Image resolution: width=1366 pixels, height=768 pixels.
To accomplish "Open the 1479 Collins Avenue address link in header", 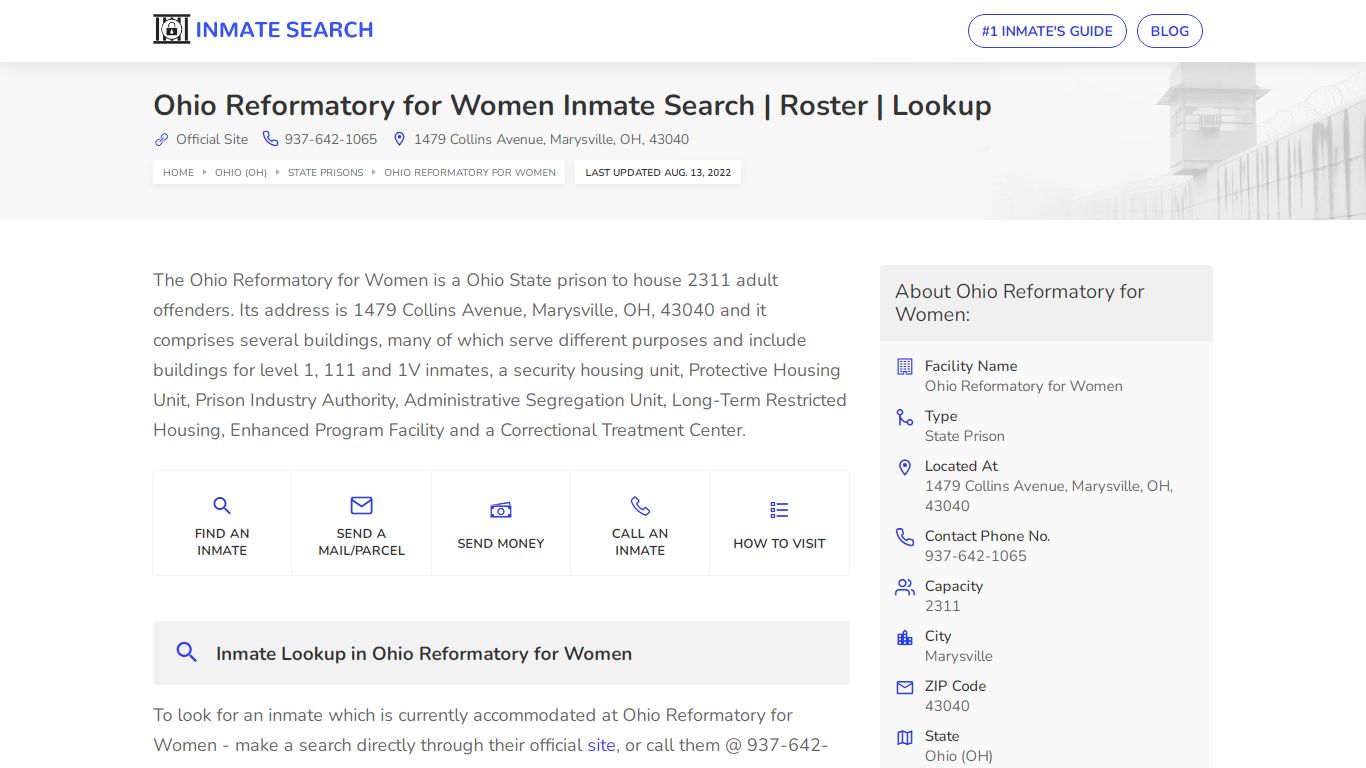I will [x=551, y=139].
